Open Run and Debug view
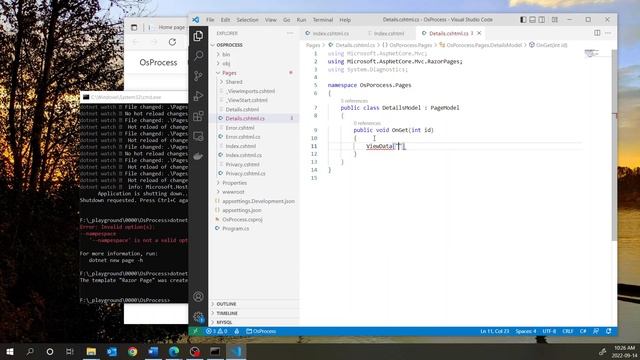 coord(198,96)
